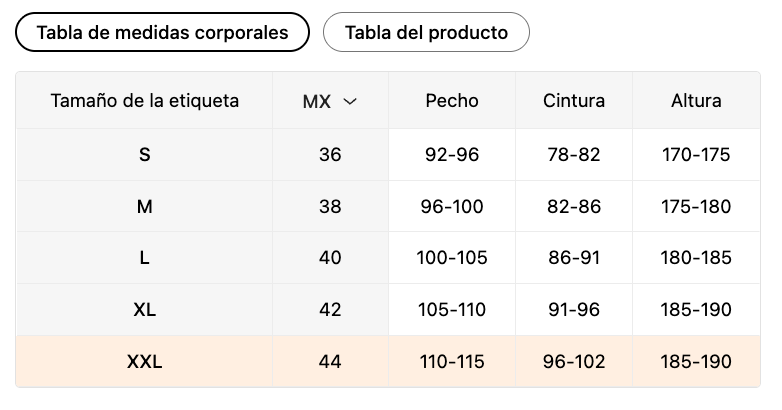This screenshot has height=410, width=782.
Task: Click the 170-175 Altura measurement
Action: pos(696,155)
